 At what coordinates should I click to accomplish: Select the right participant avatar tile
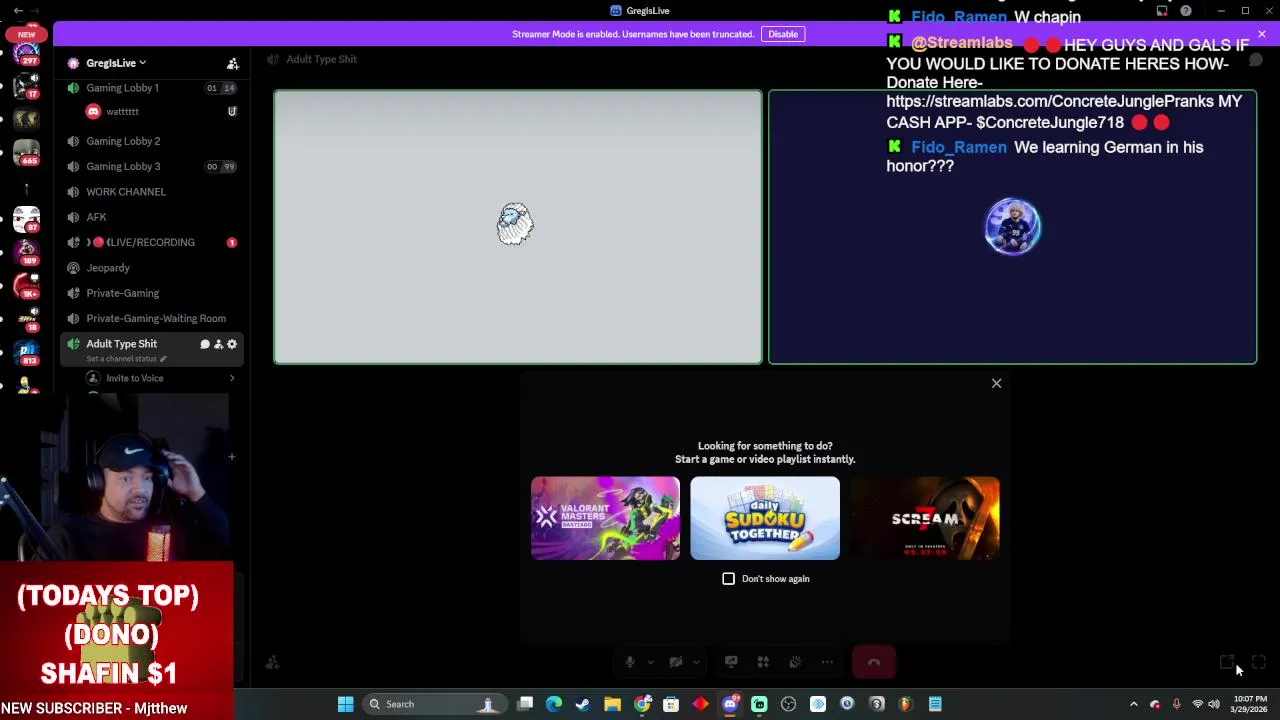1012,227
